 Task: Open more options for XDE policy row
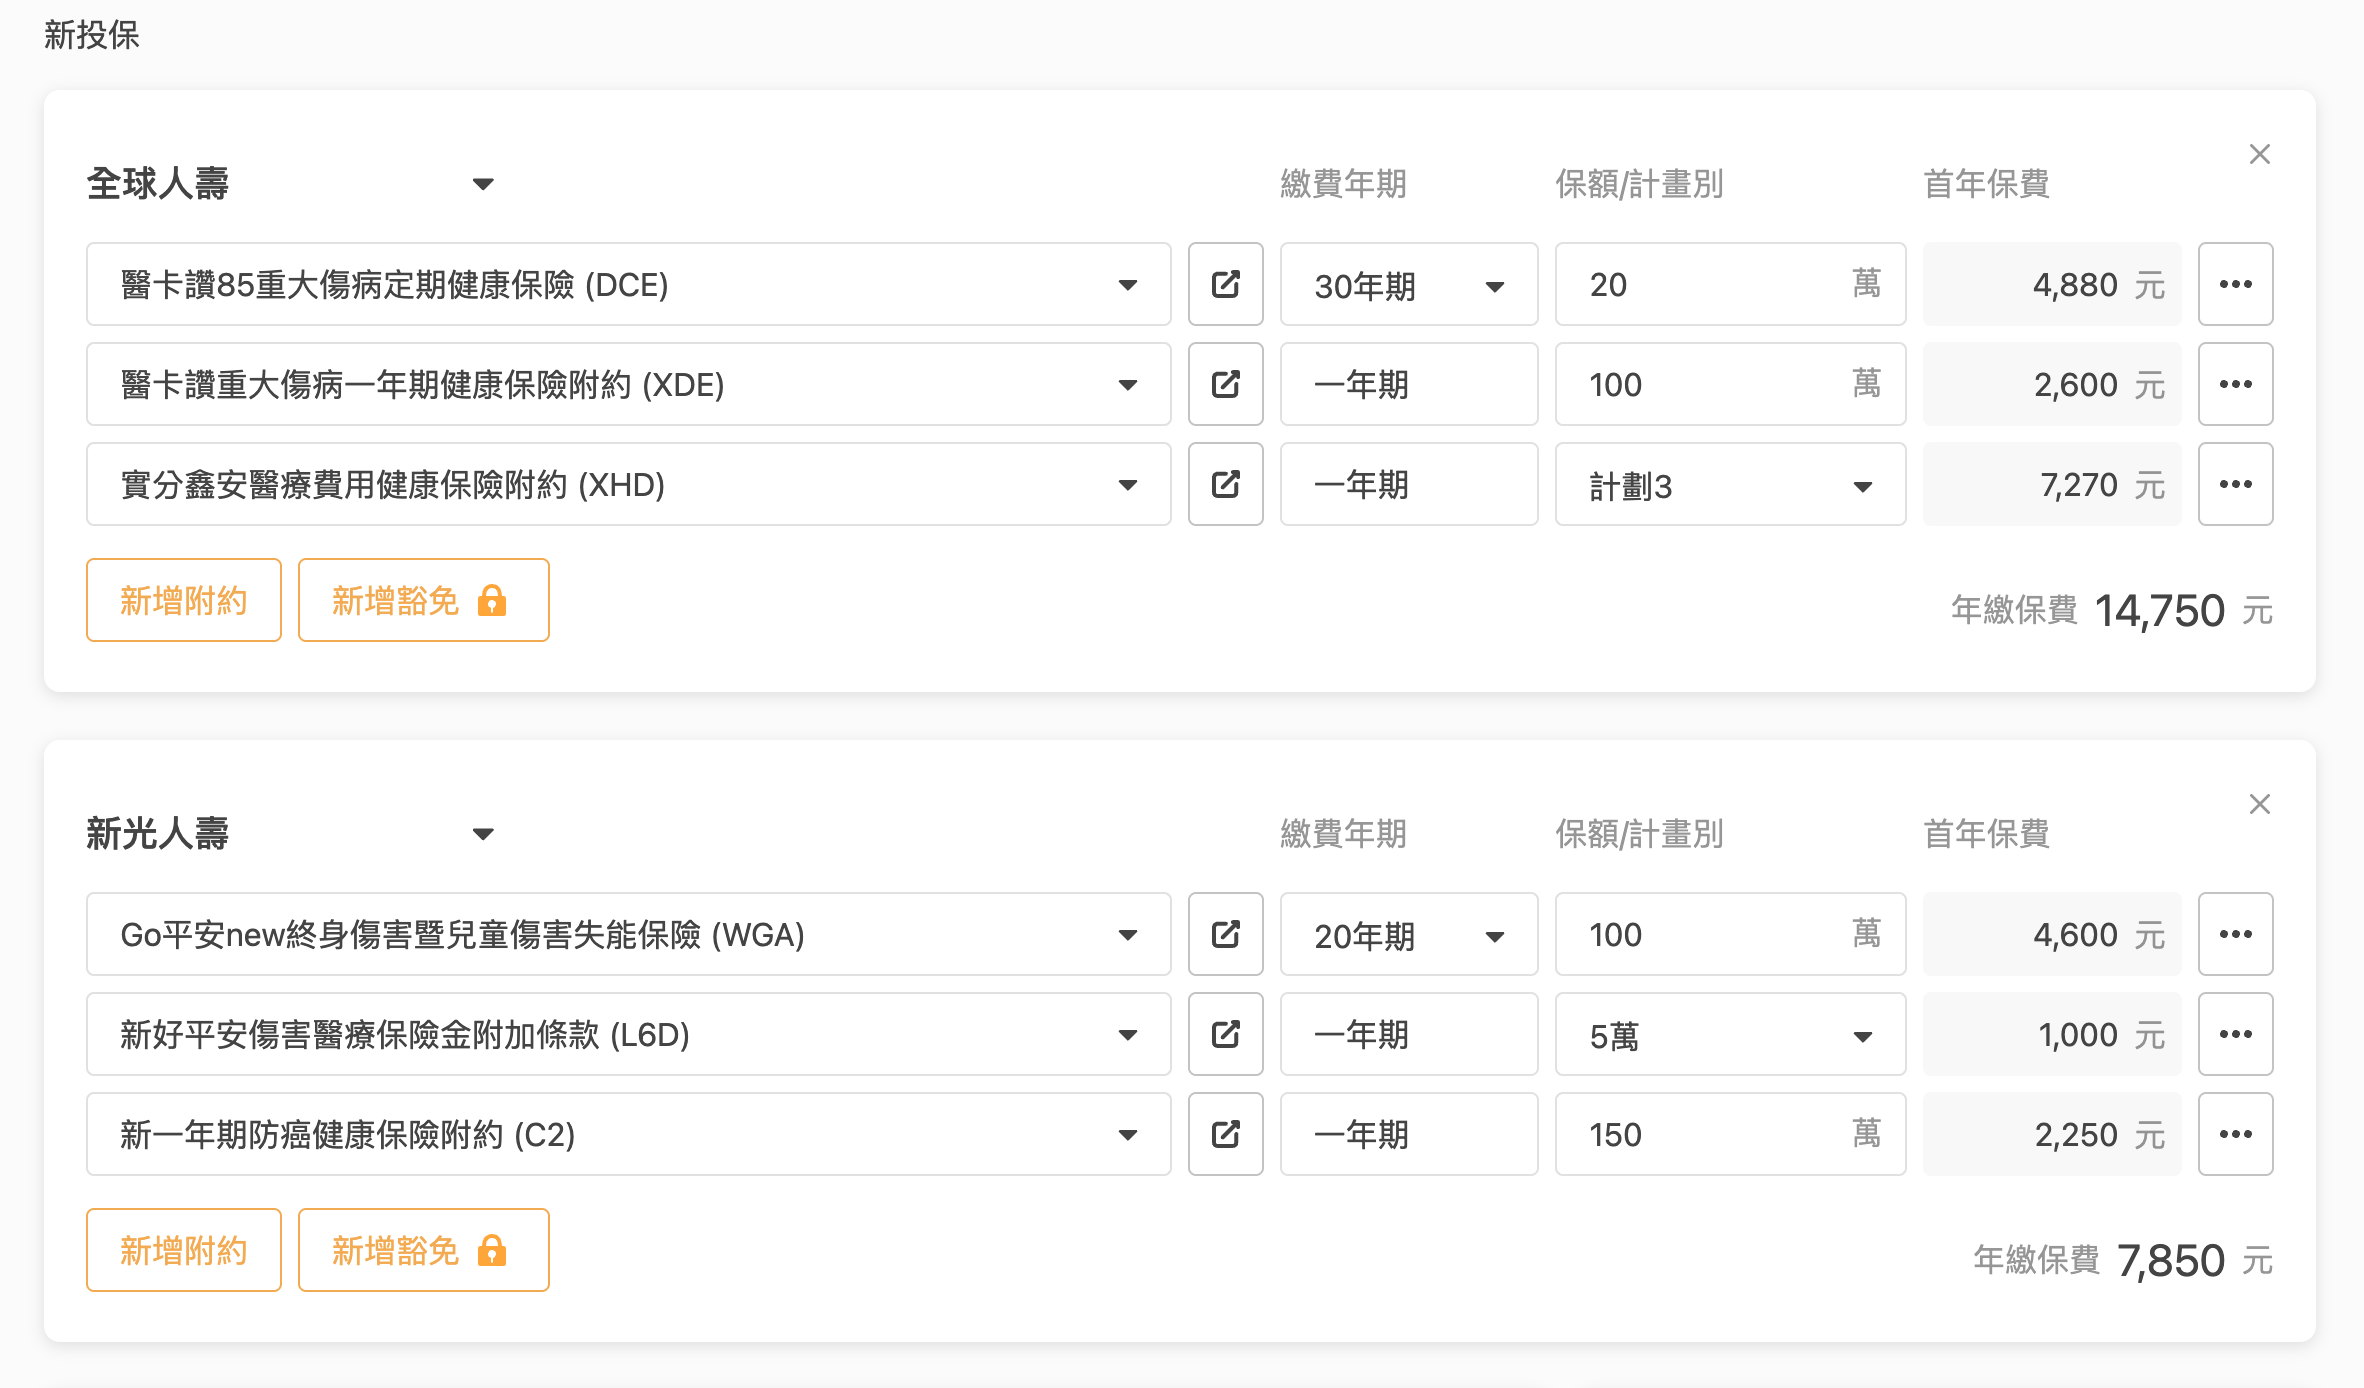[2235, 384]
